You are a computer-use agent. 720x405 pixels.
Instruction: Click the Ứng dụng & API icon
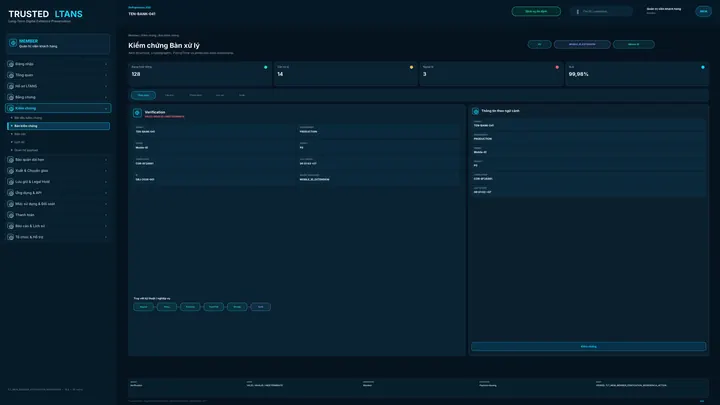click(11, 193)
